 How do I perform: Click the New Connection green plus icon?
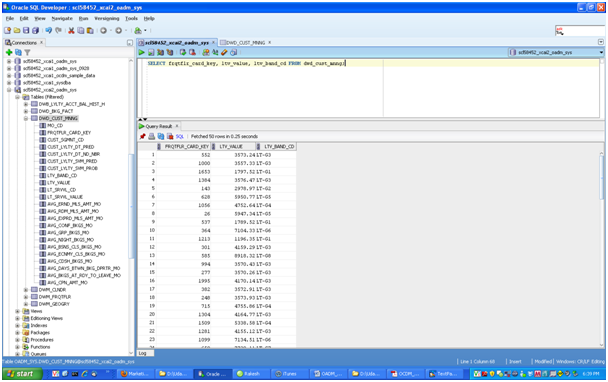[9, 52]
